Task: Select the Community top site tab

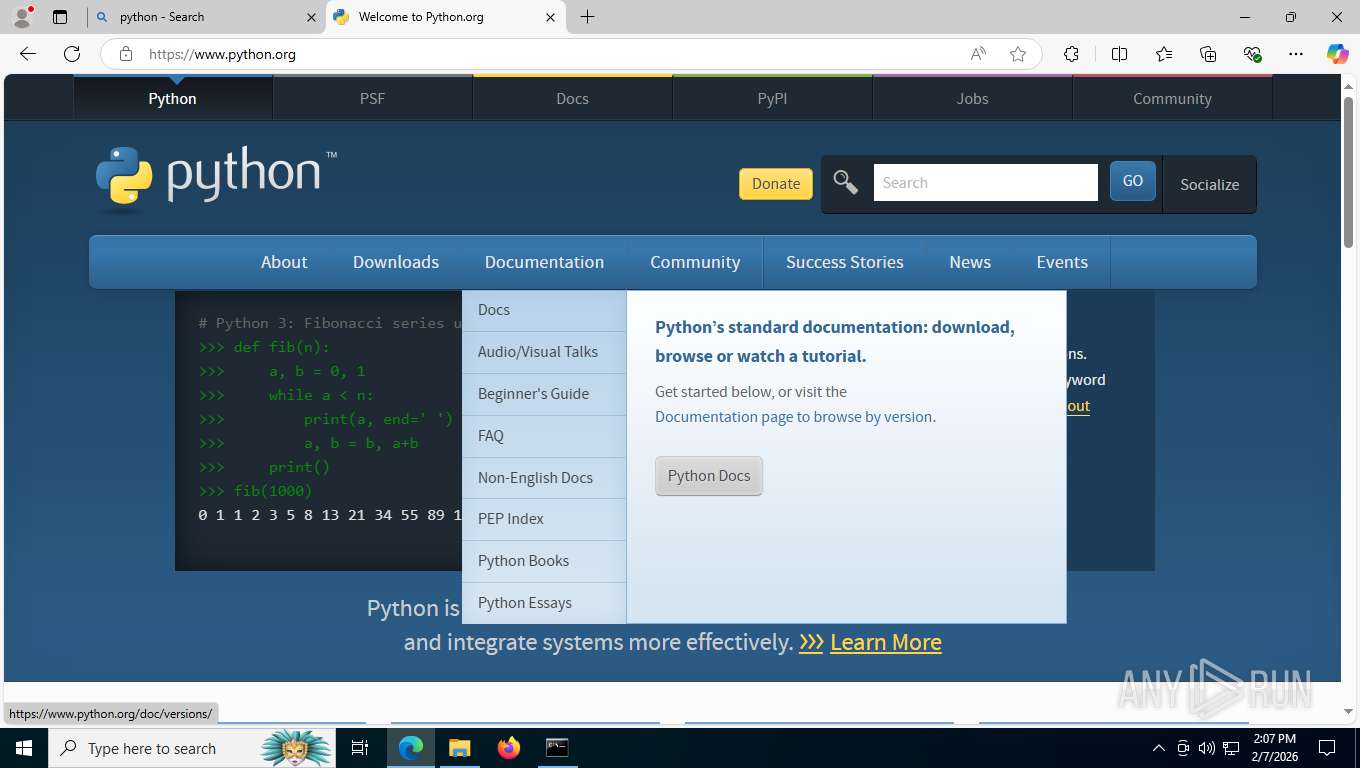Action: pyautogui.click(x=1172, y=98)
